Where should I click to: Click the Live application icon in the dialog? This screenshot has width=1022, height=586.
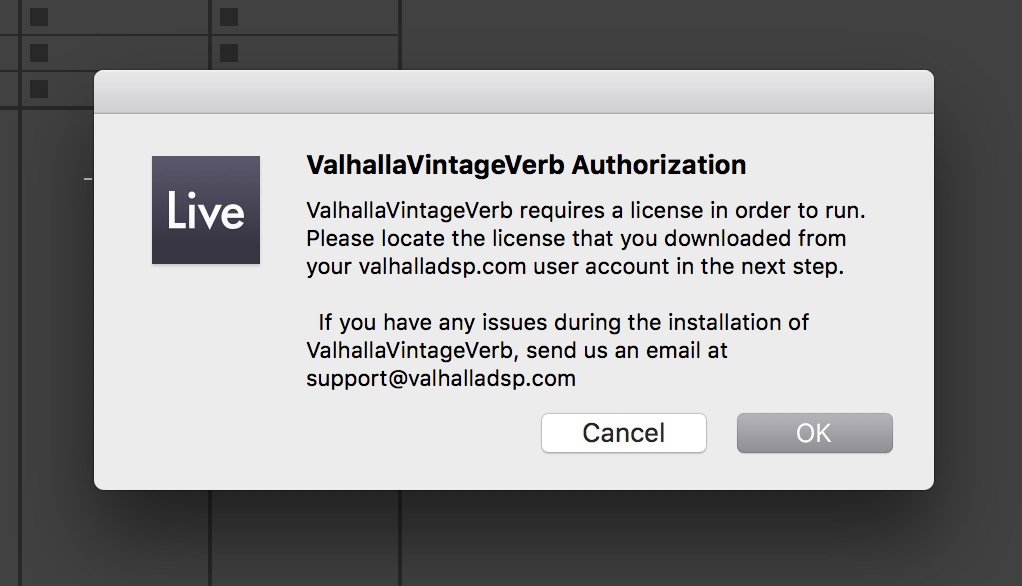(206, 210)
